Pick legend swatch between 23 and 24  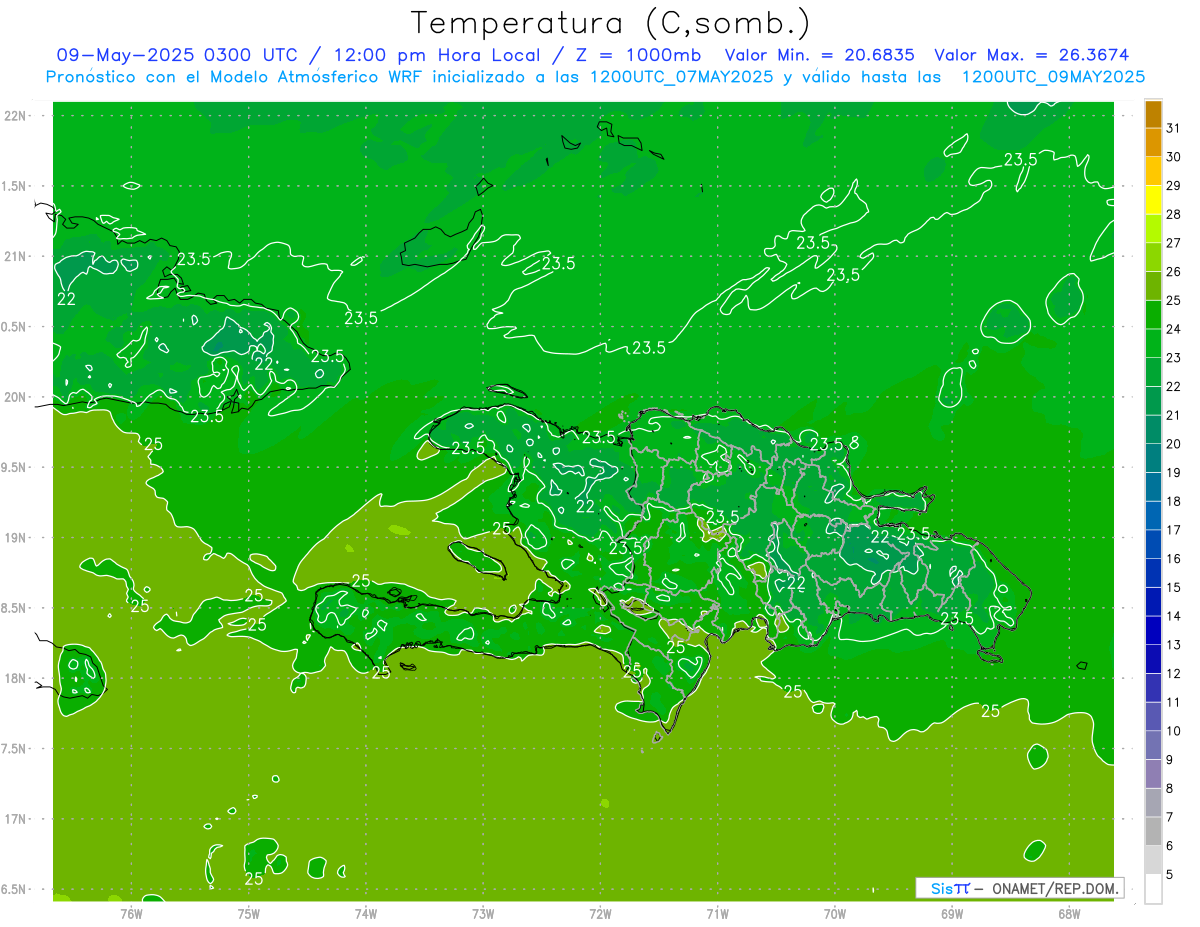click(1153, 344)
